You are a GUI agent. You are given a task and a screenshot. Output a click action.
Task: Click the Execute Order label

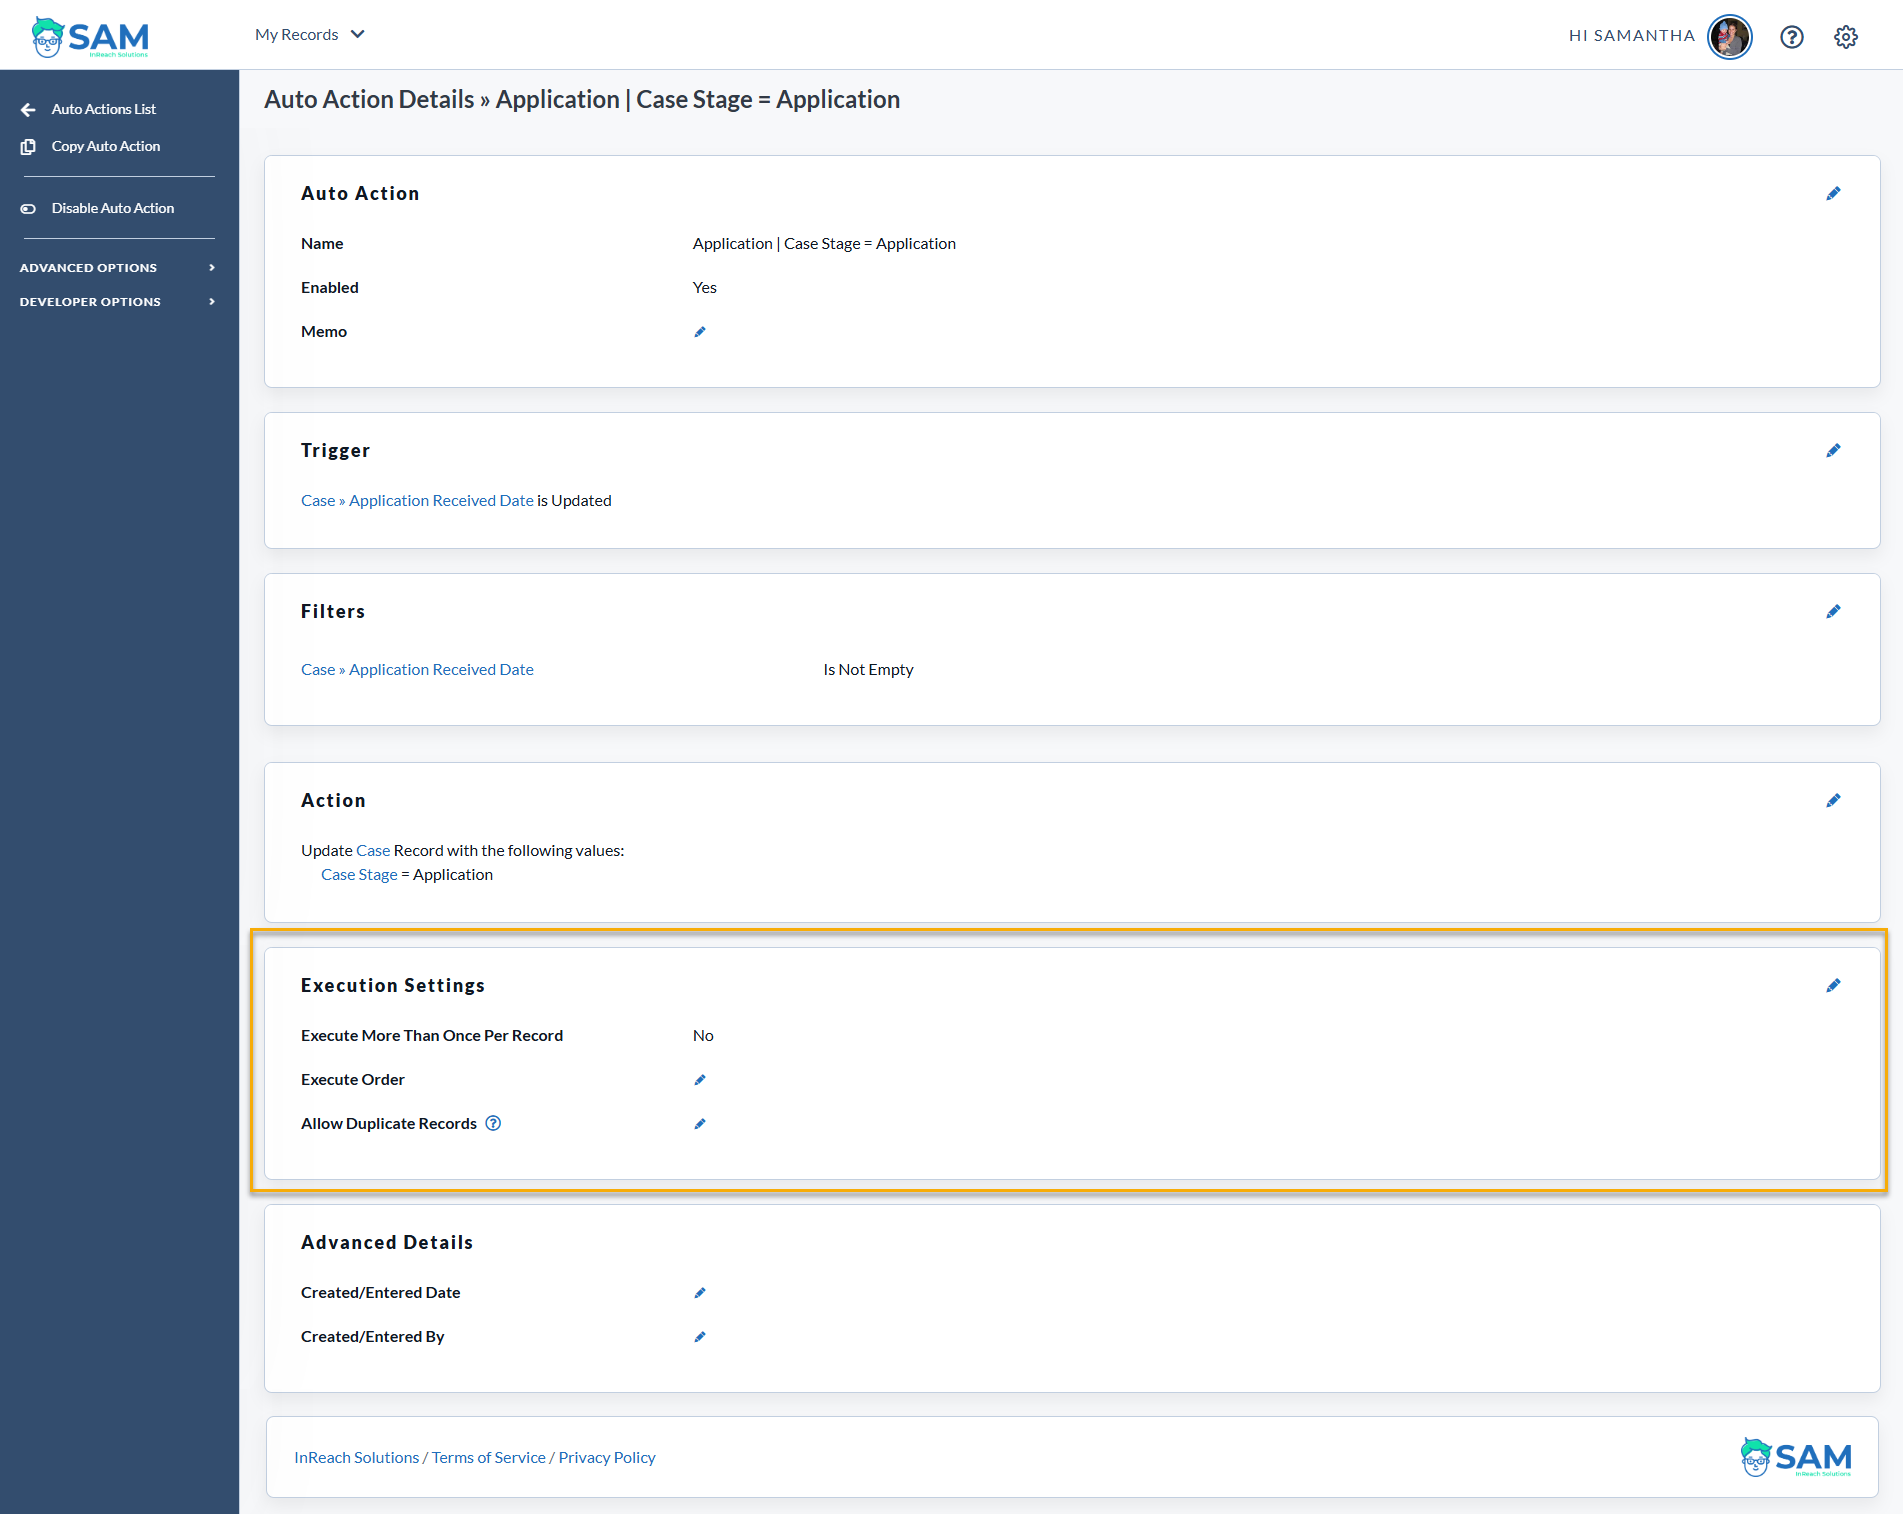(x=353, y=1080)
